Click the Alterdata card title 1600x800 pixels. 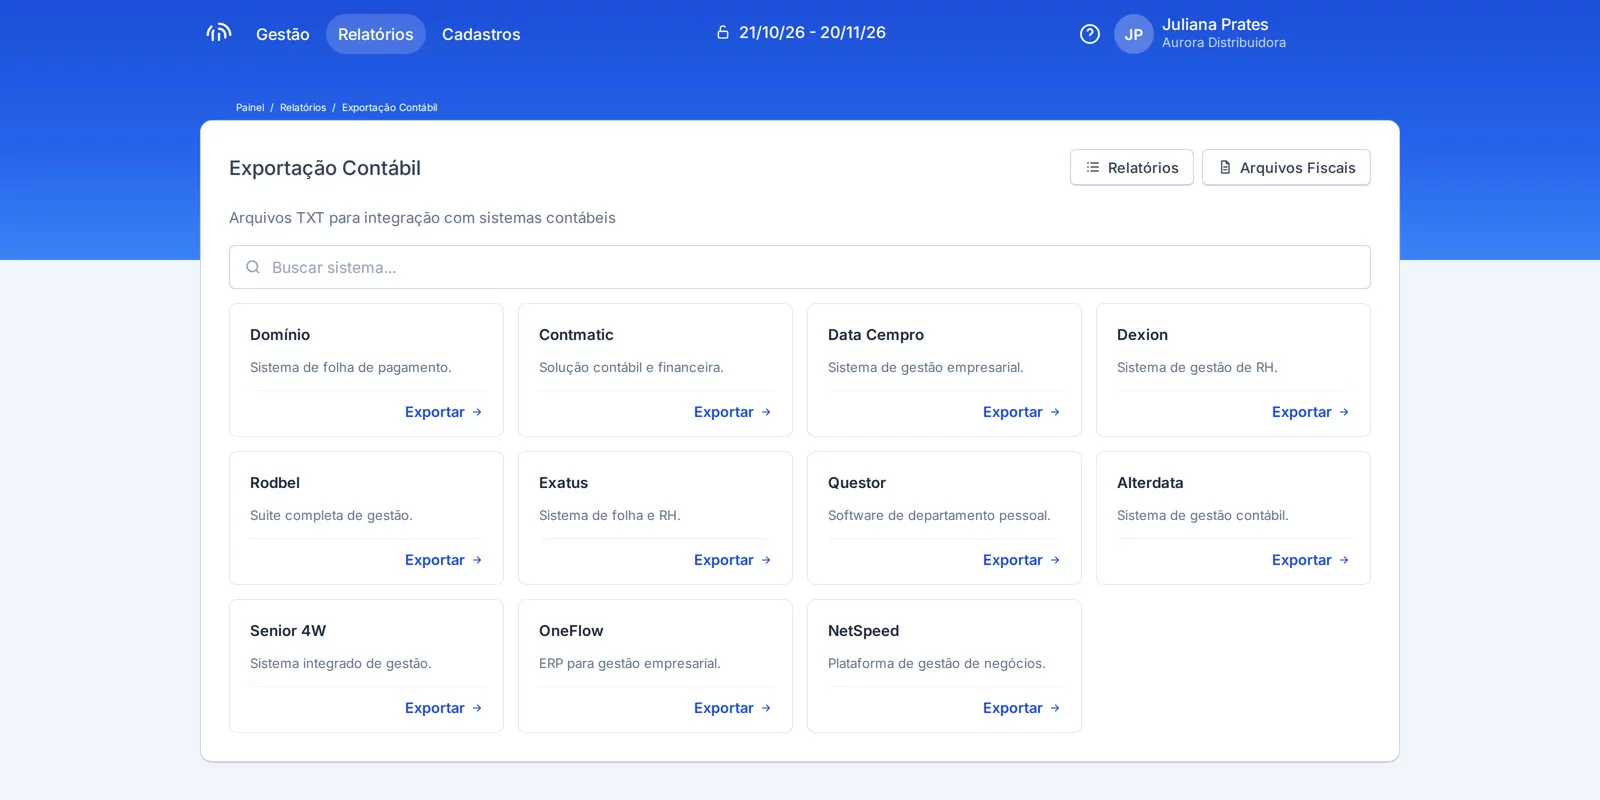pyautogui.click(x=1150, y=483)
